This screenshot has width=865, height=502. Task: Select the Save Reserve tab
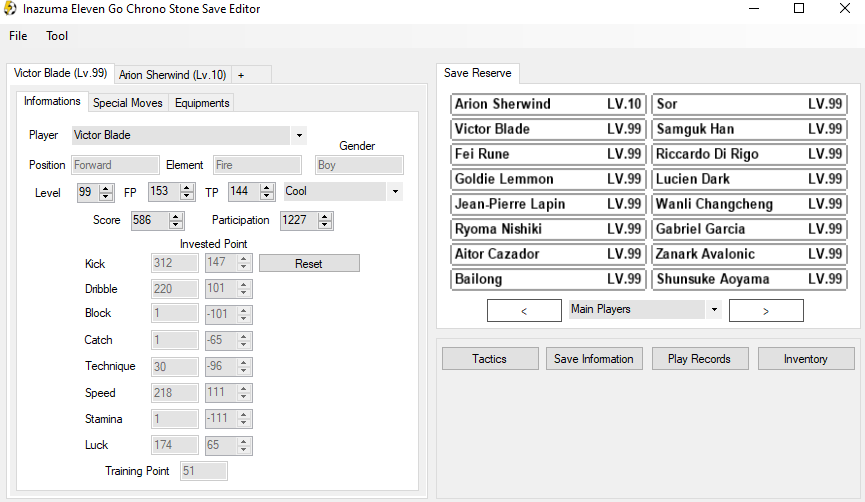[x=478, y=73]
